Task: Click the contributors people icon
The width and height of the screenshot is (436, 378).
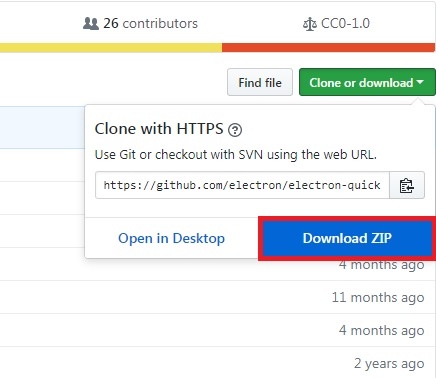Action: 90,24
